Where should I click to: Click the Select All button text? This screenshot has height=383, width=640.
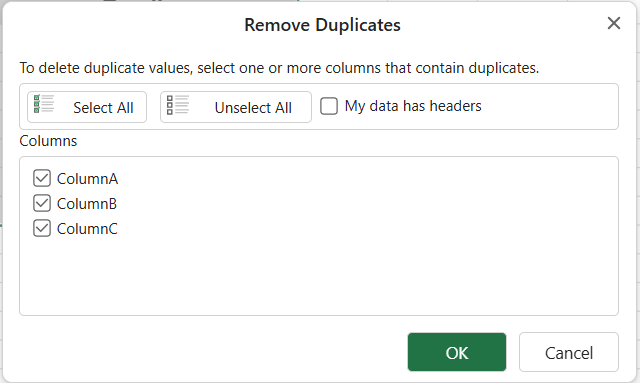(103, 108)
